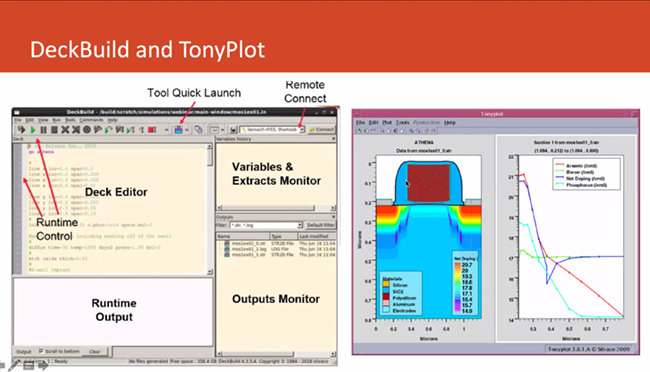650x372 pixels.
Task: Open the remote host combo box dropdown arrow
Action: [x=302, y=130]
